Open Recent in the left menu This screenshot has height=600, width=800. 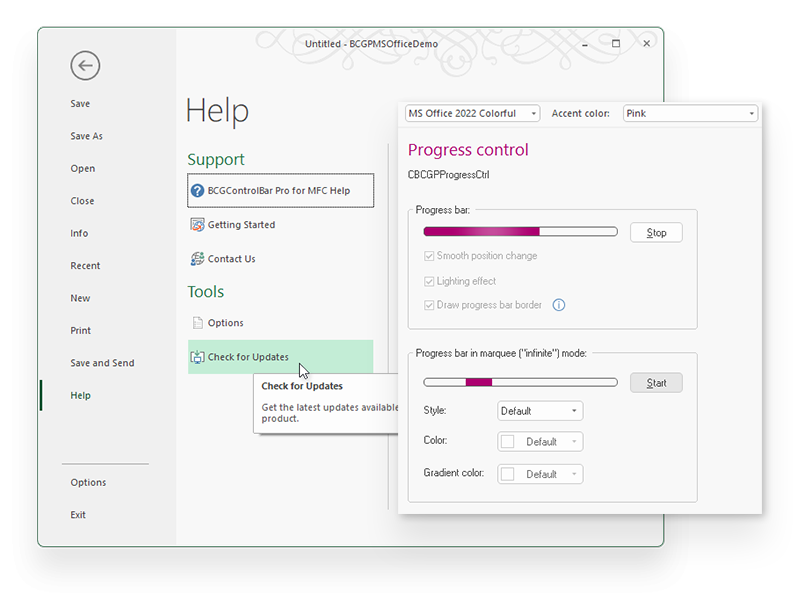85,266
